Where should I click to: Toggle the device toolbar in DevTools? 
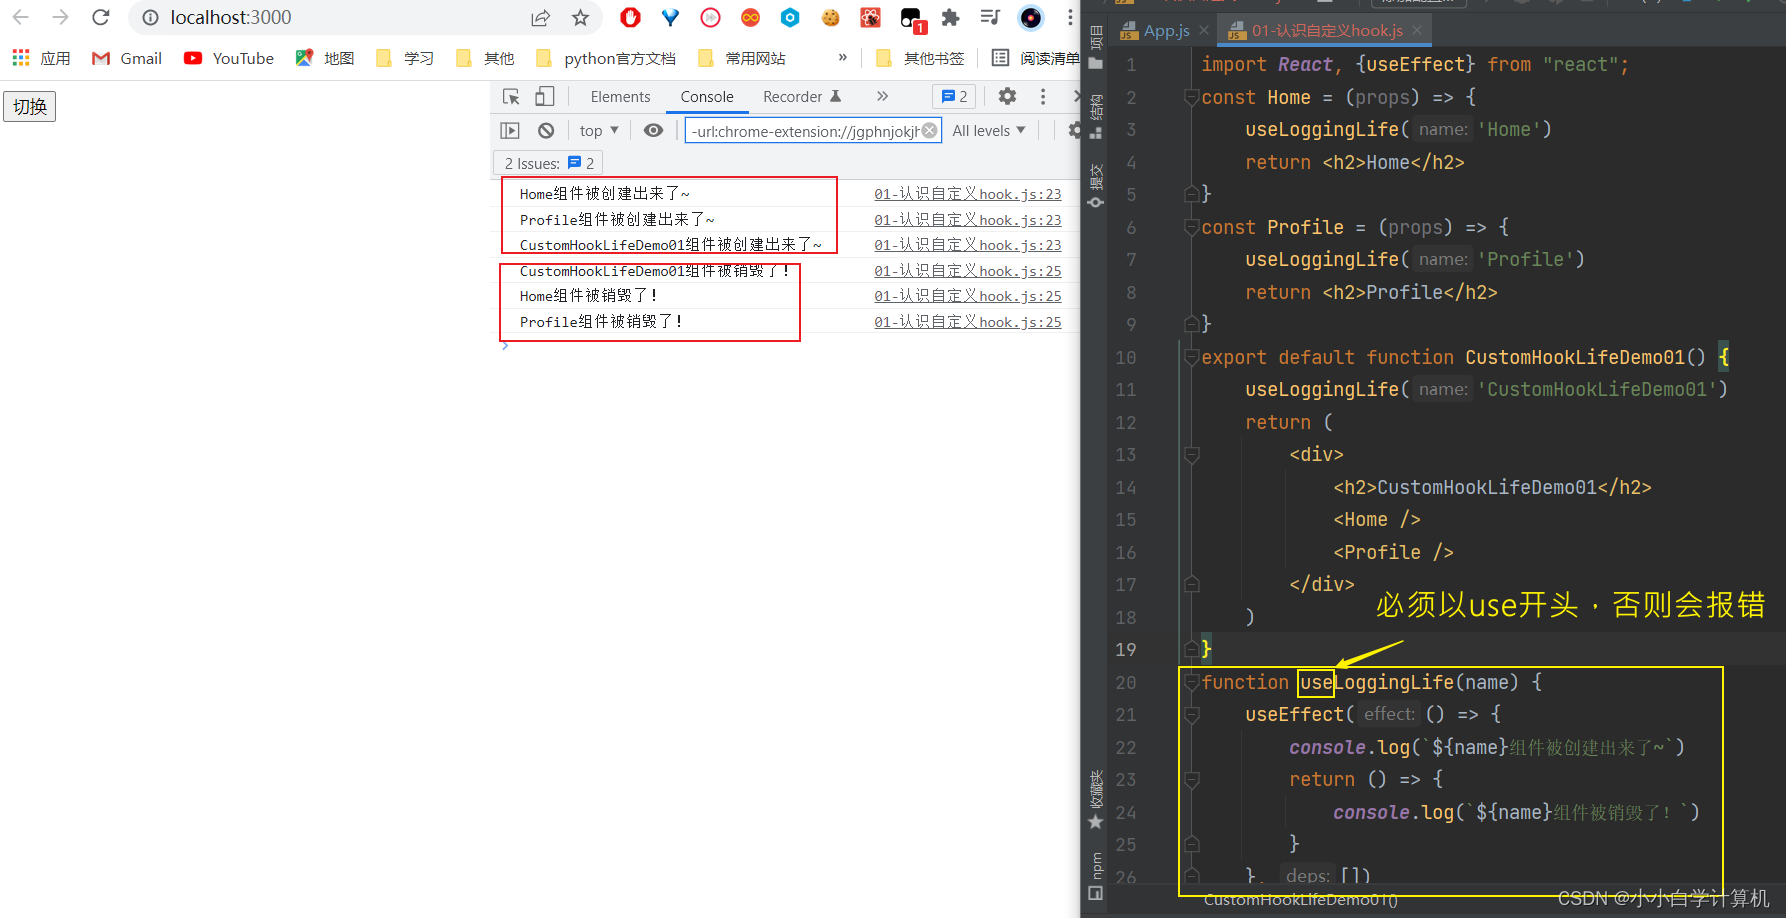(545, 96)
